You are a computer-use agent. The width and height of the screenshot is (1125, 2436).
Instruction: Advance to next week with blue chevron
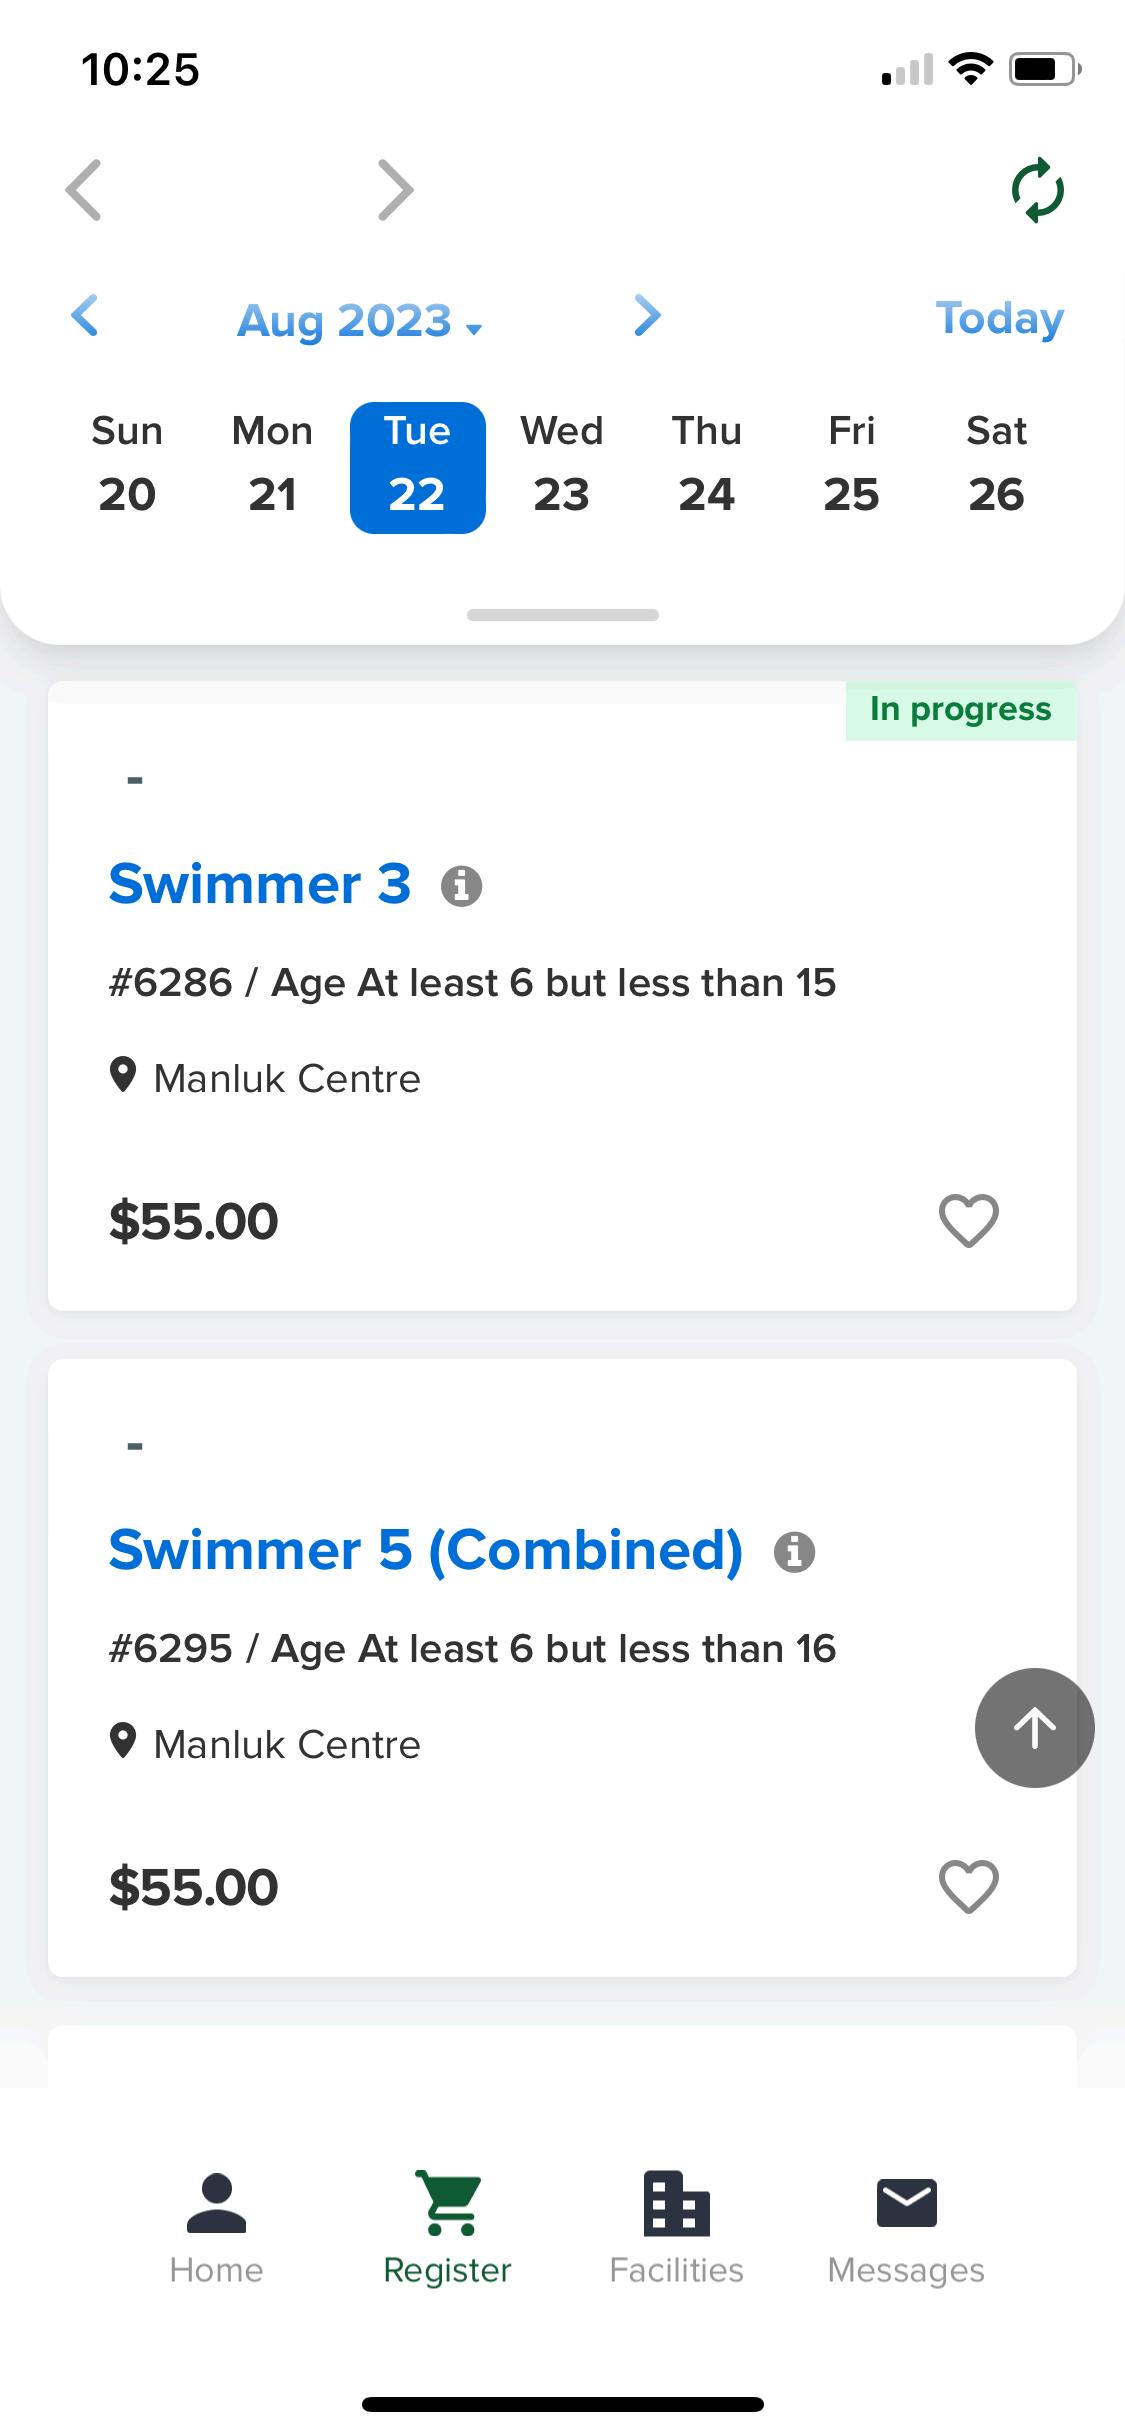pos(648,316)
